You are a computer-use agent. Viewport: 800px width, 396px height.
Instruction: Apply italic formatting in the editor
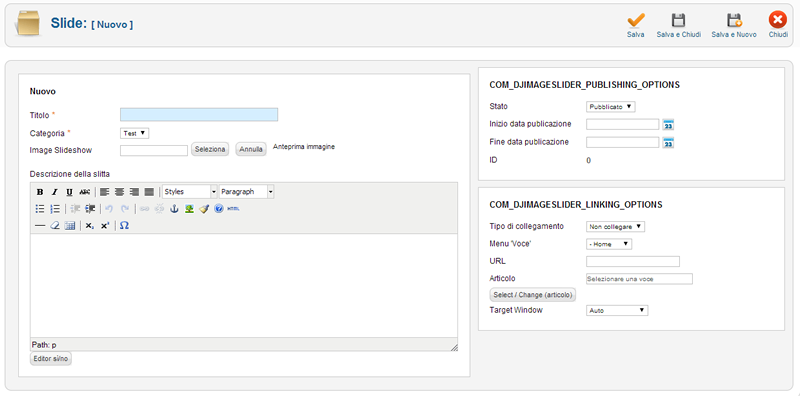click(x=55, y=192)
